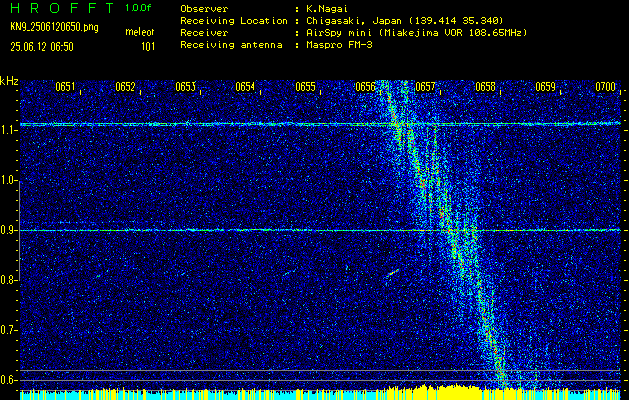The image size is (629, 400).
Task: Click the 0654 time marker
Action: point(245,87)
